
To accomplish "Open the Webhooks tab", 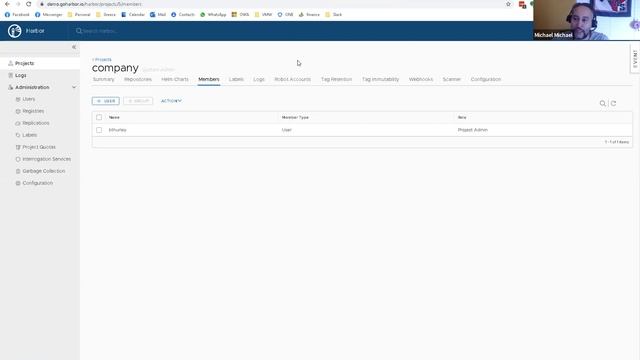I will coord(421,79).
